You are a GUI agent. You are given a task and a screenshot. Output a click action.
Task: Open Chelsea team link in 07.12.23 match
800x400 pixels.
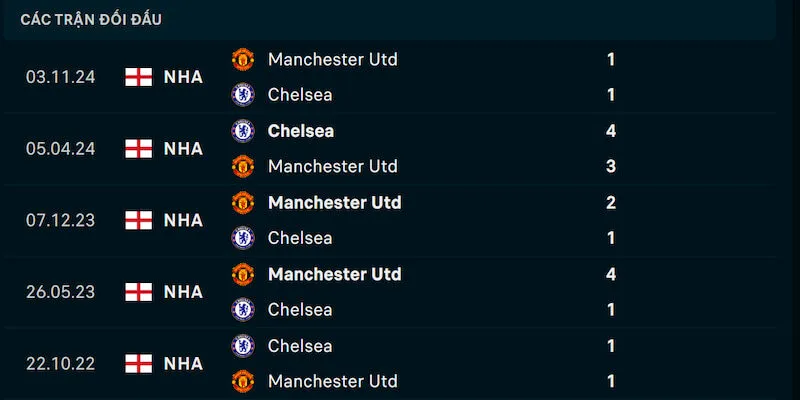300,238
